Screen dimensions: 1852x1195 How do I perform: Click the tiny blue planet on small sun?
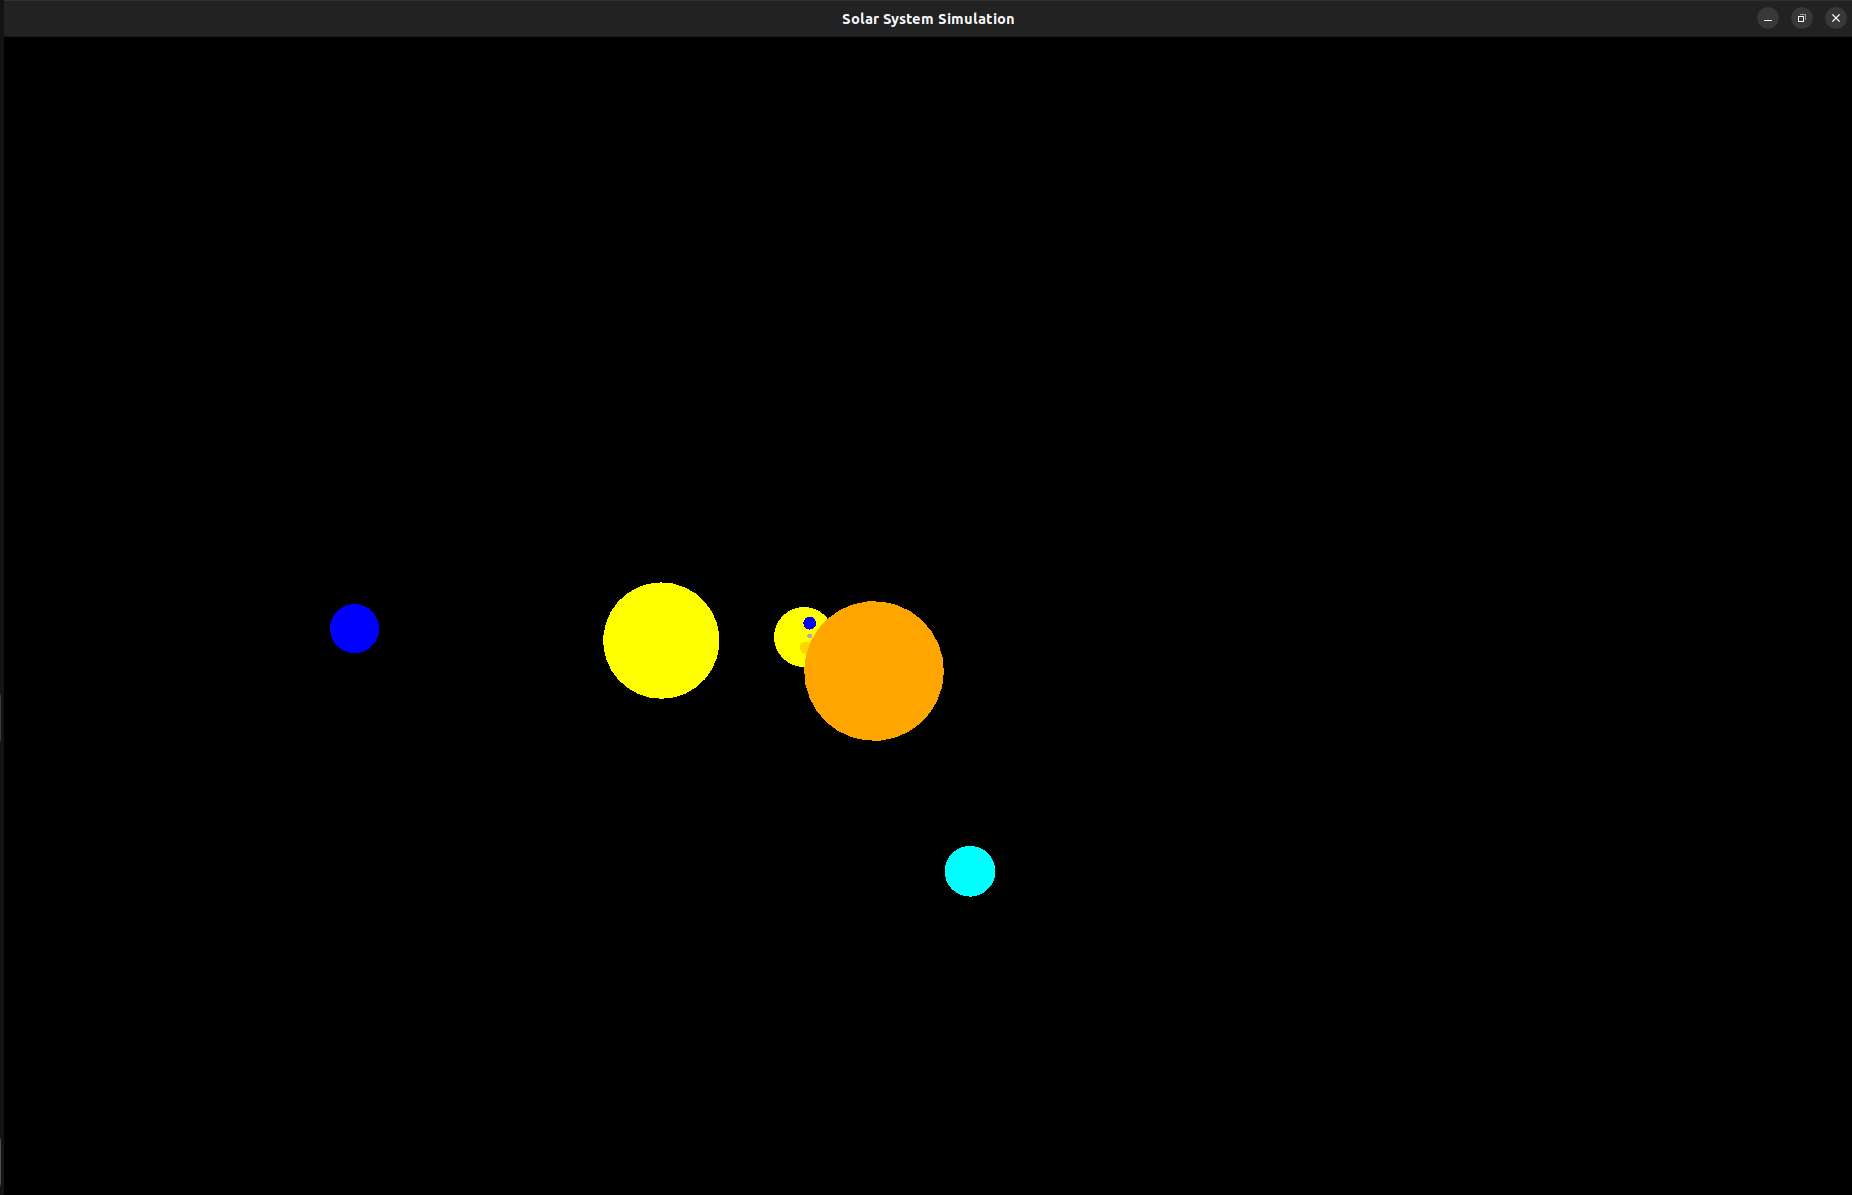(810, 623)
